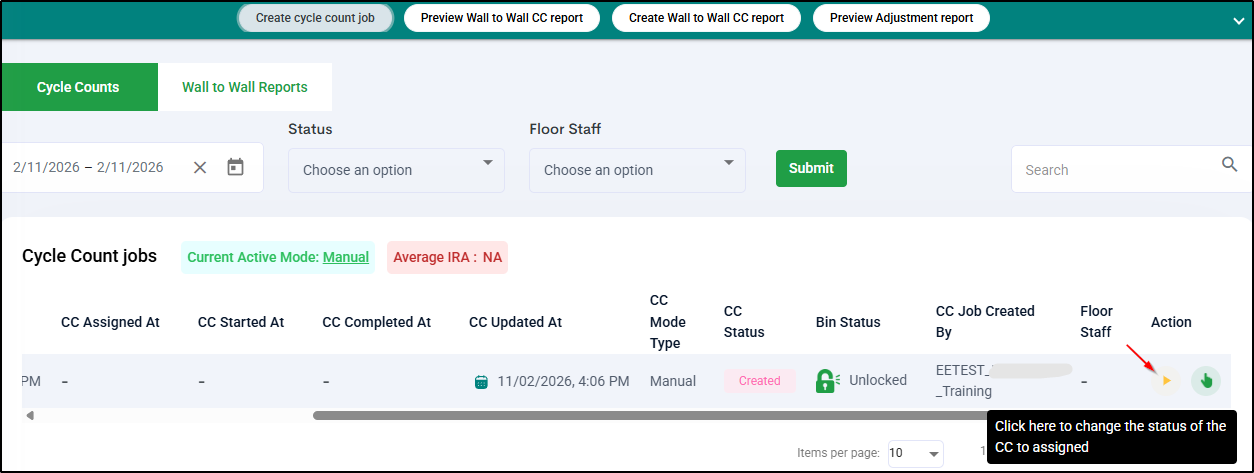
Task: Click the green Submit button
Action: [x=811, y=168]
